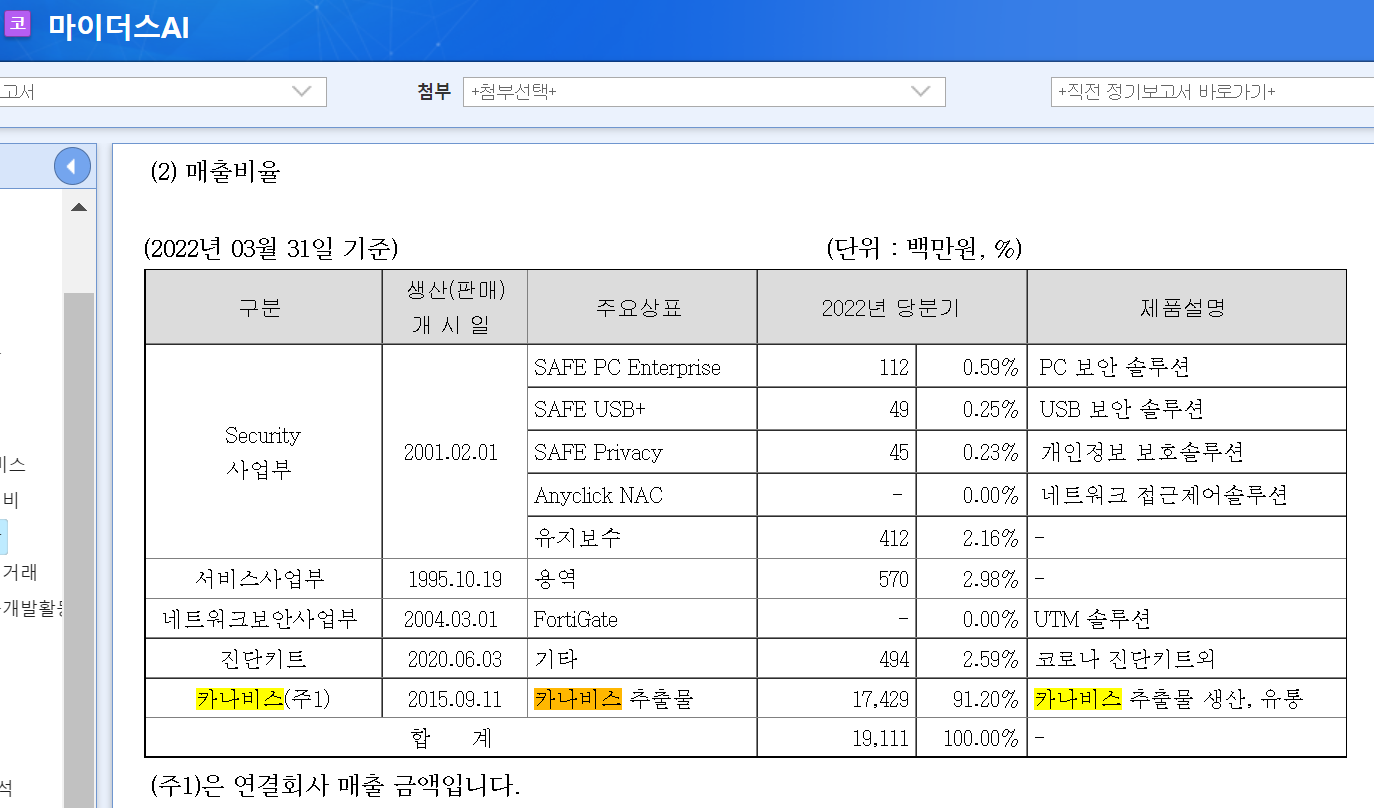This screenshot has width=1374, height=808.
Task: Click the 서비스사업부 cell
Action: tap(263, 578)
